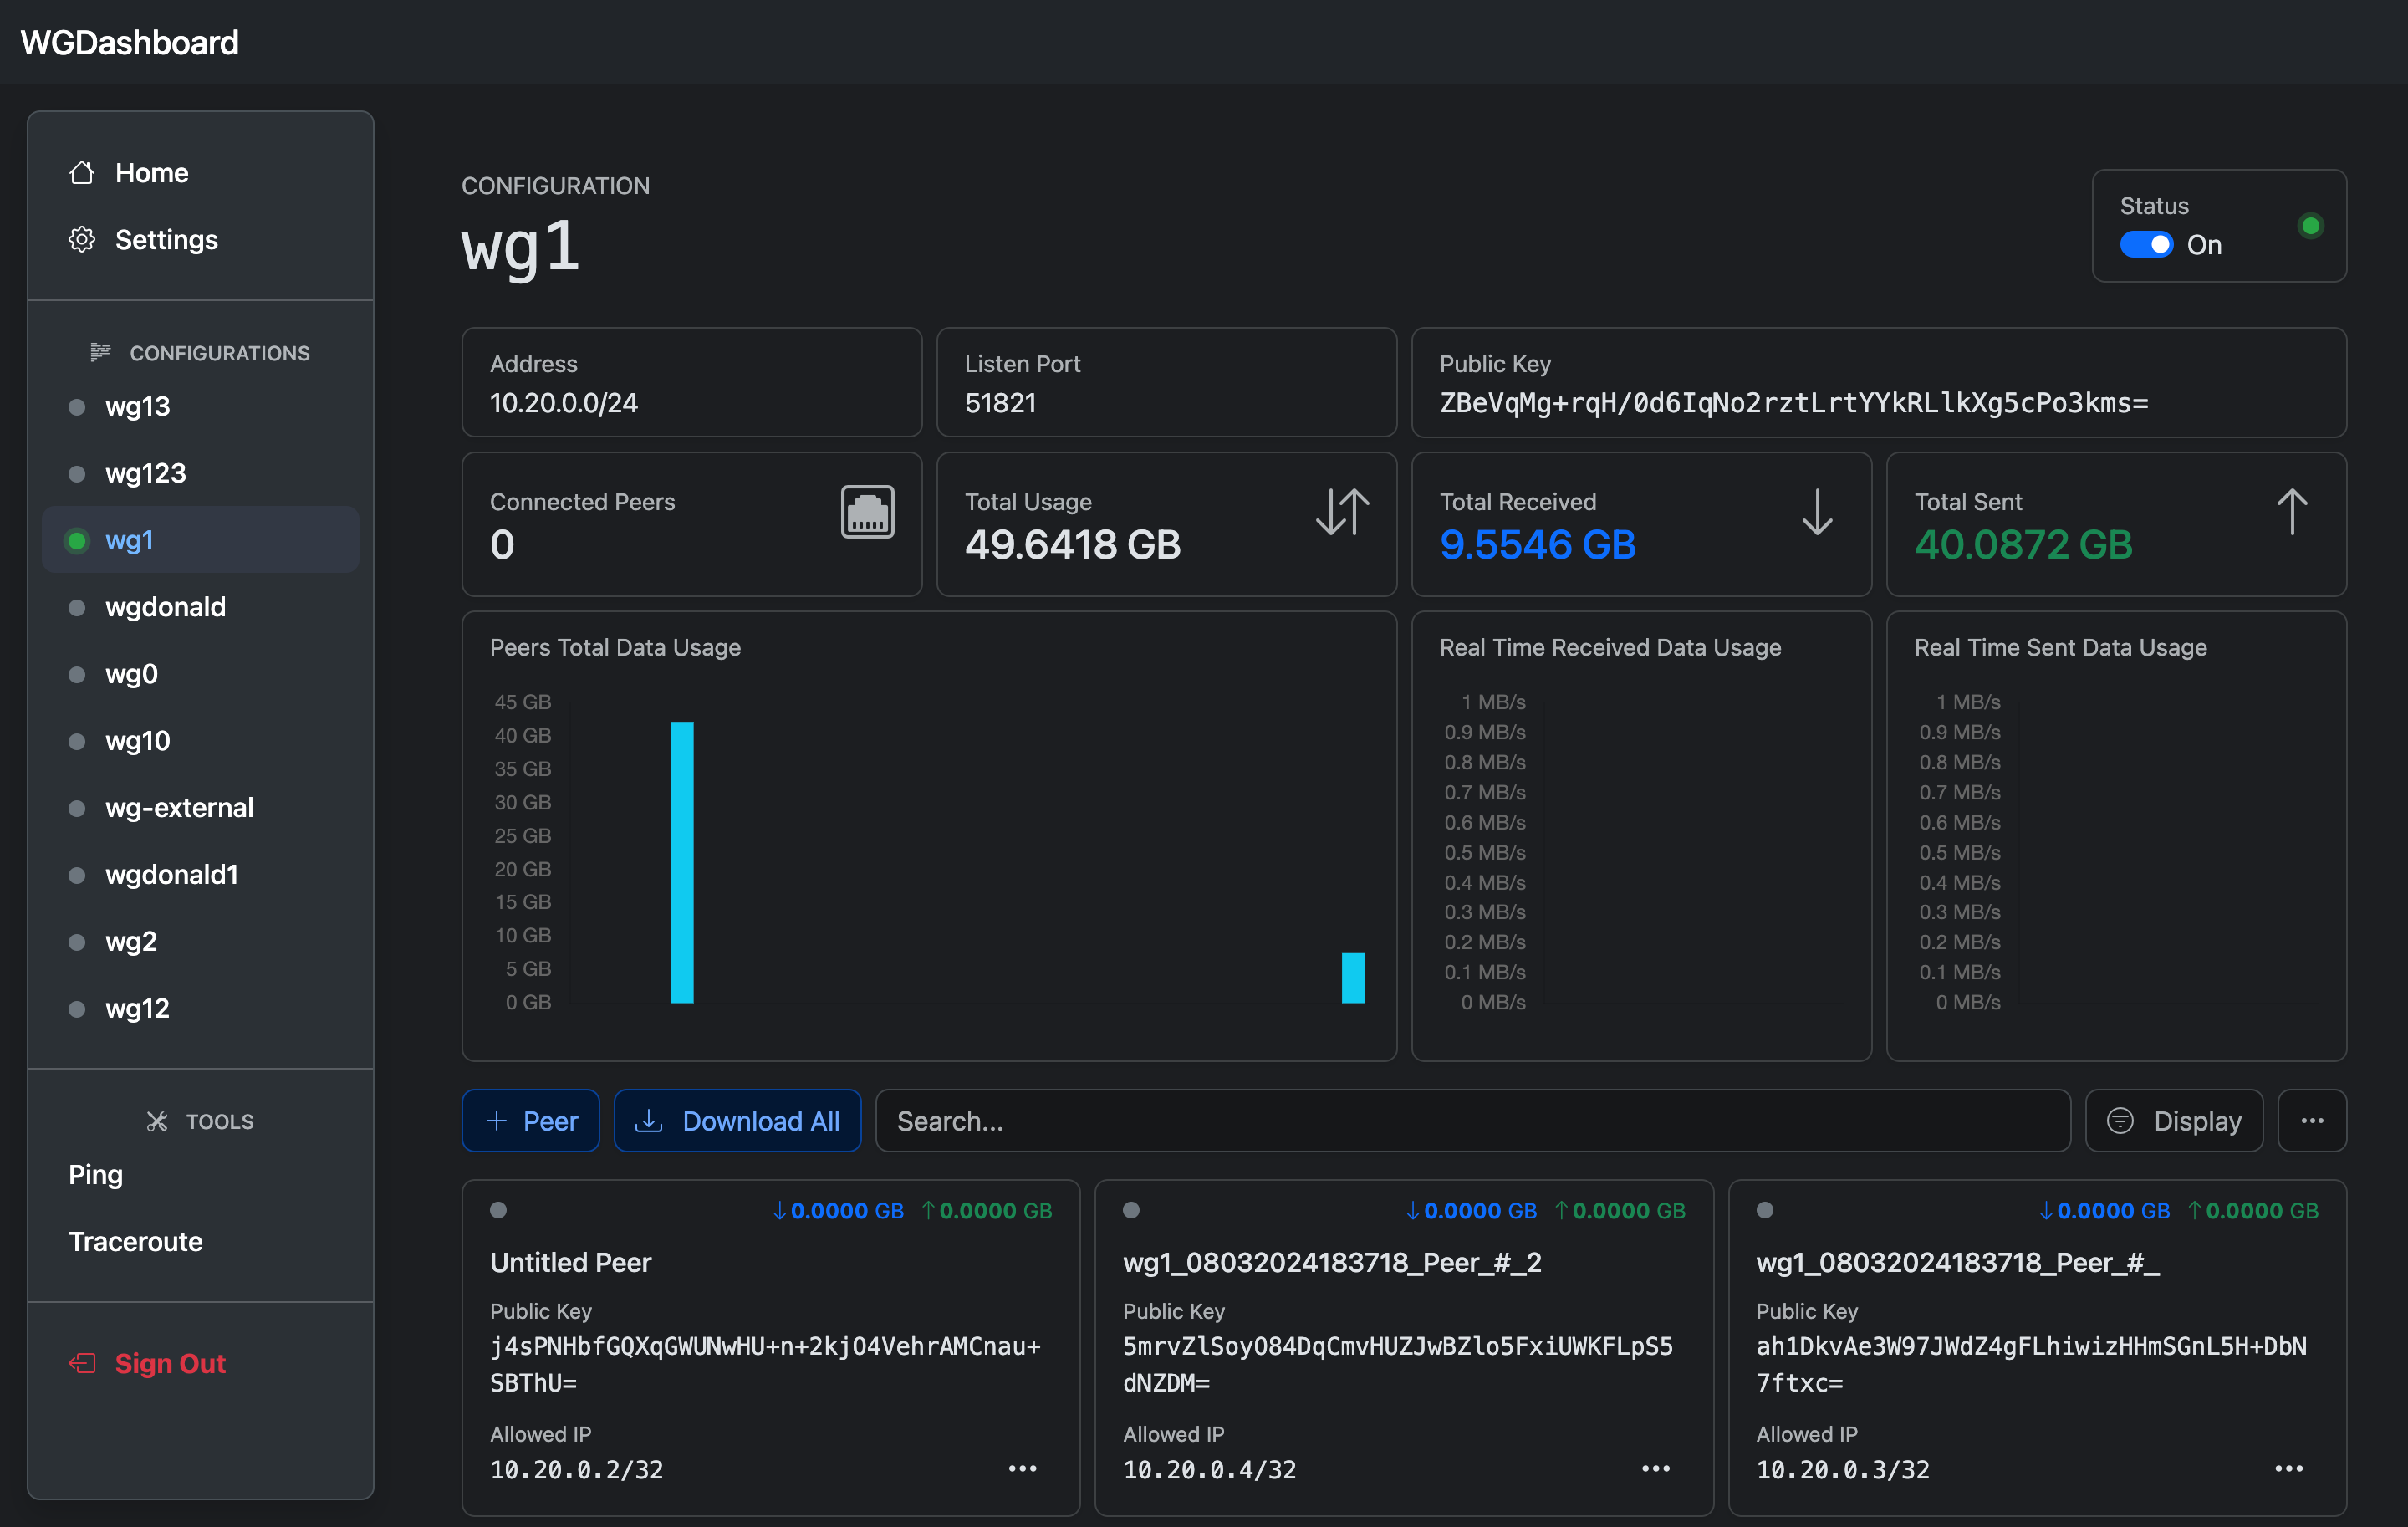This screenshot has height=1527, width=2408.
Task: Select wg-external configuration
Action: [x=200, y=808]
